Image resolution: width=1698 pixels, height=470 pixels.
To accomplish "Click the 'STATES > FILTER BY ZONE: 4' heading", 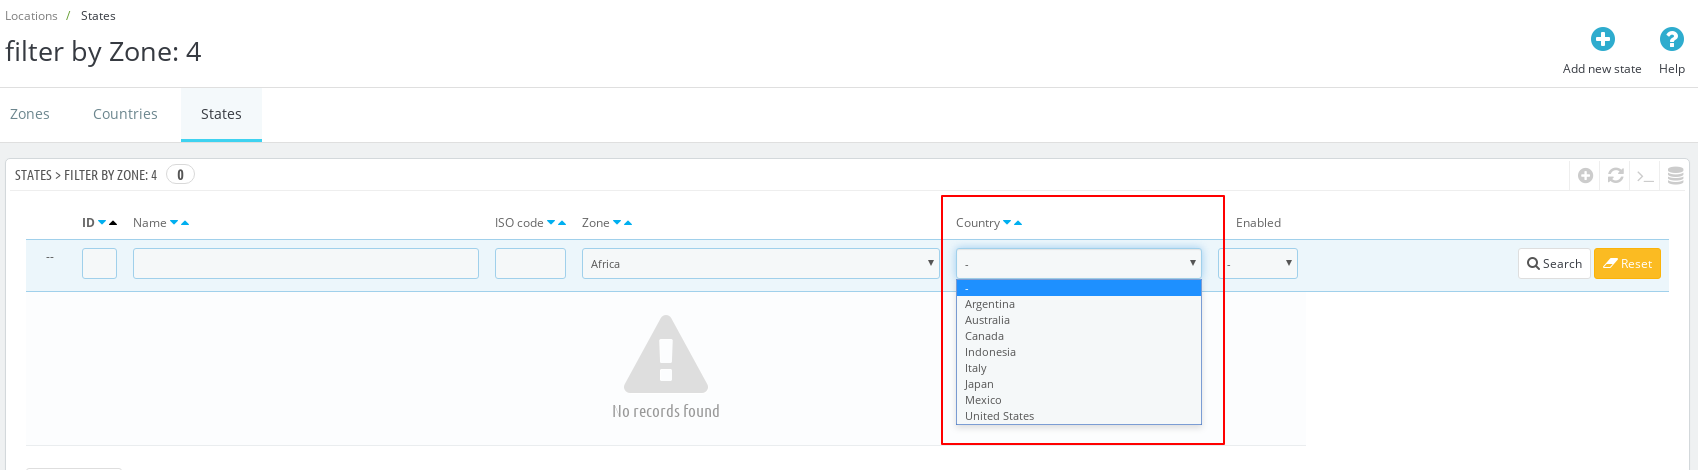I will 86,175.
